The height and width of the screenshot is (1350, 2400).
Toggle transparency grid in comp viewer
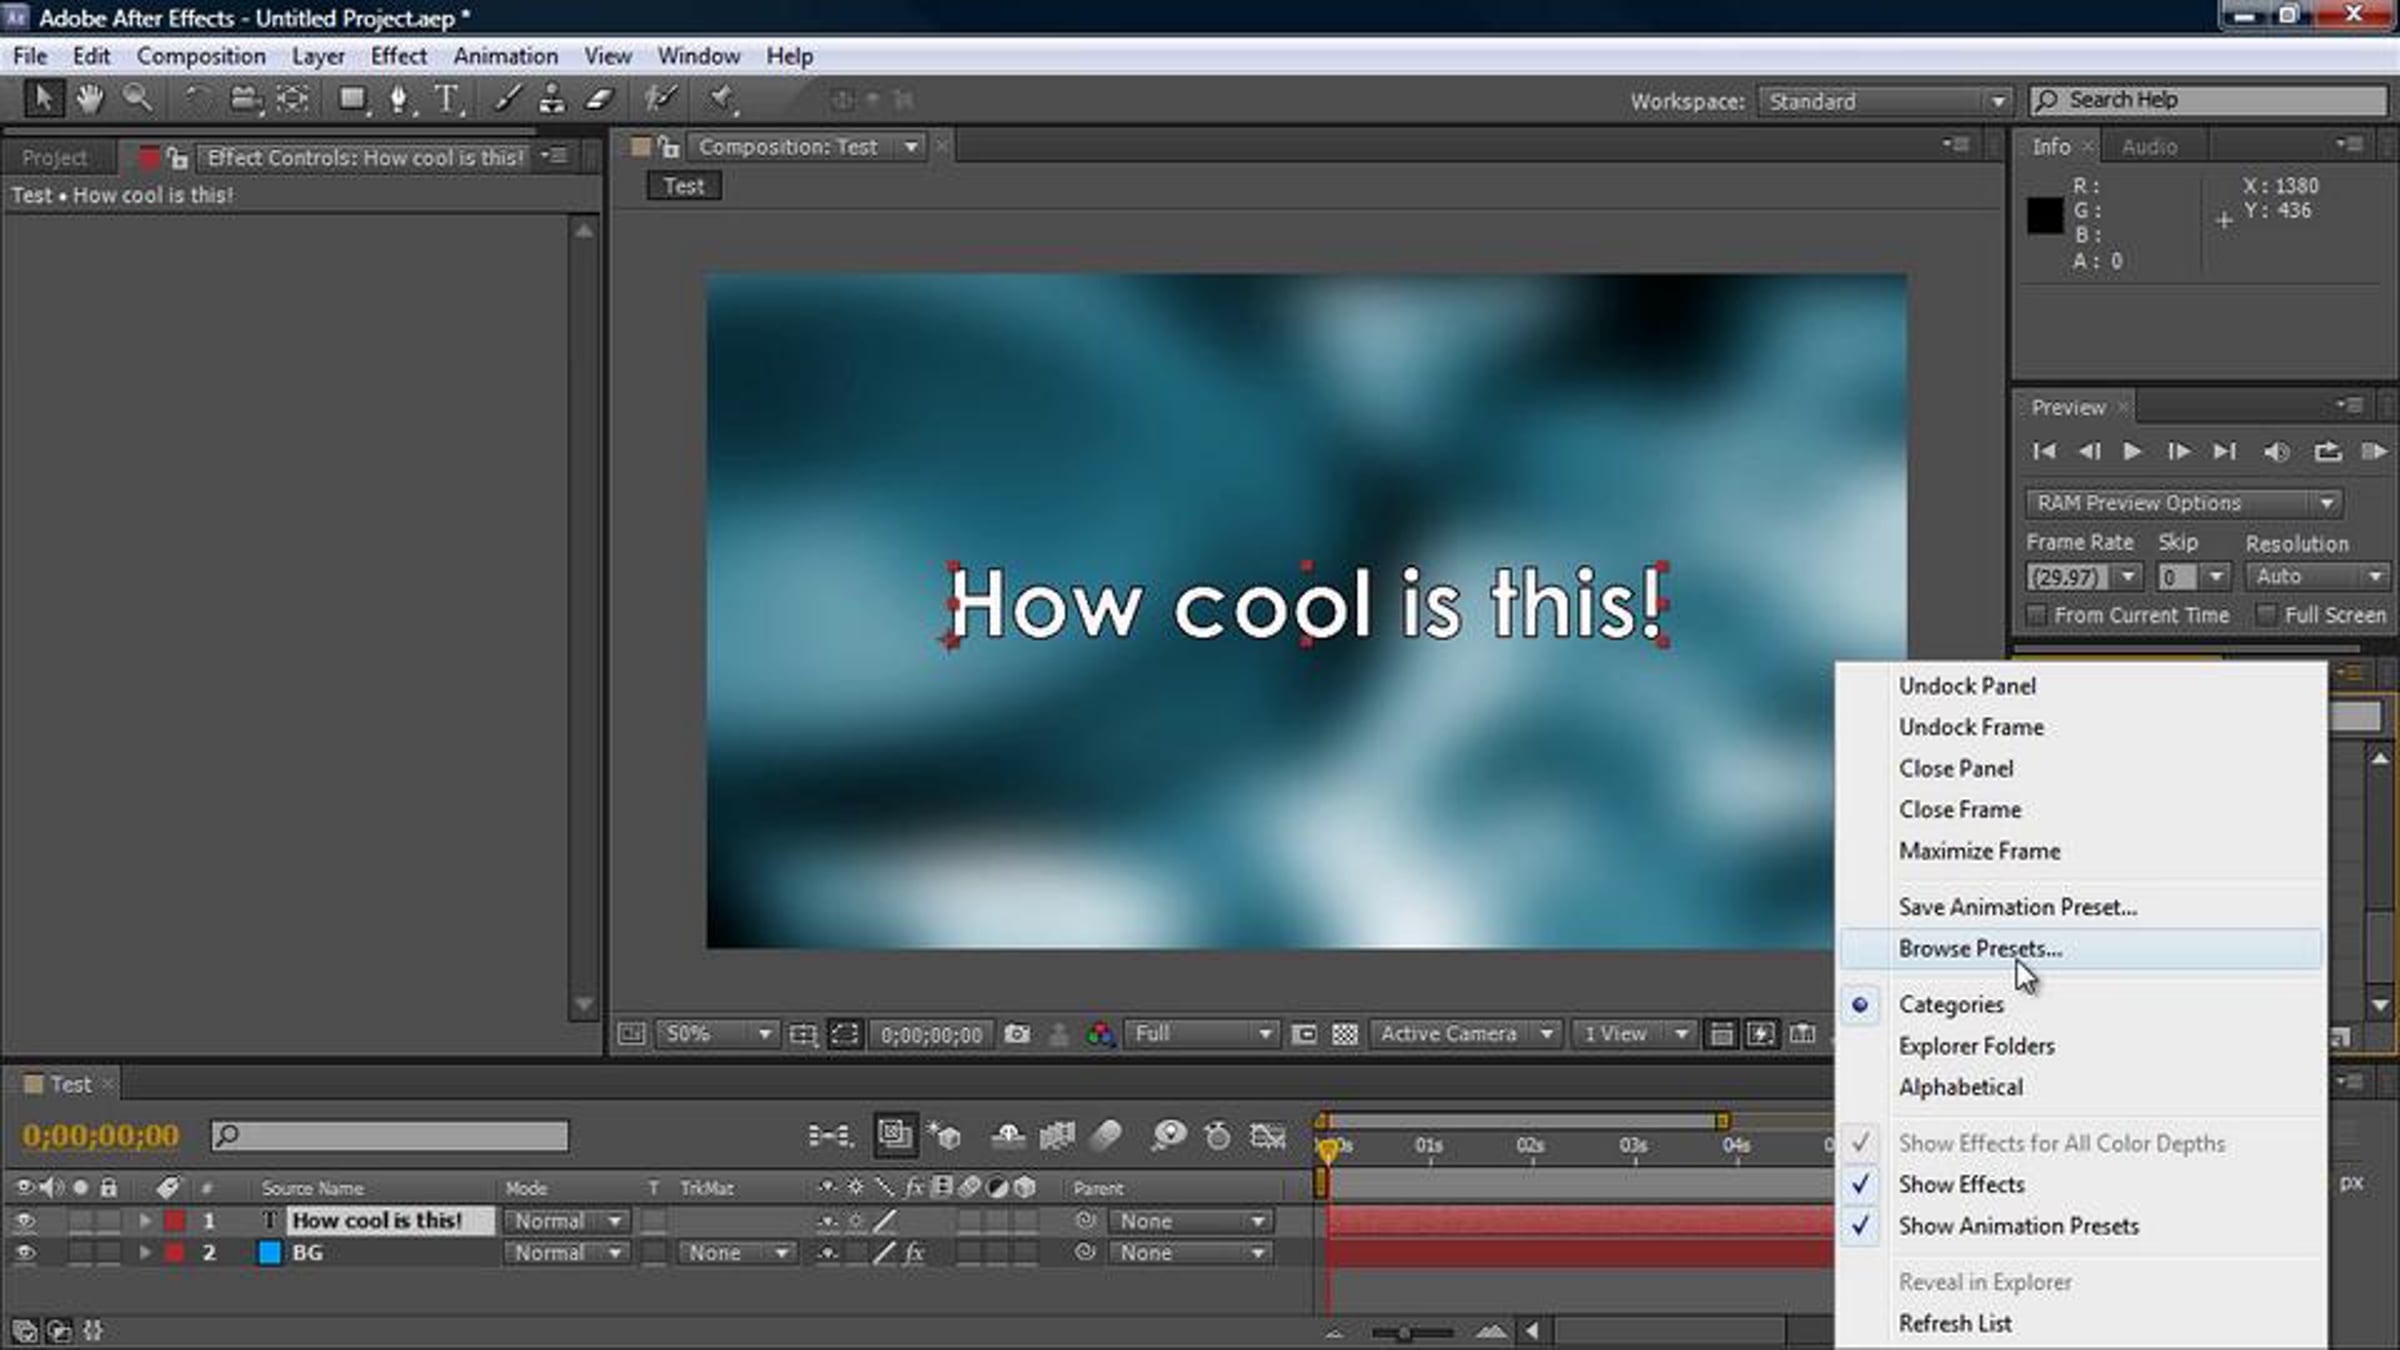(x=1344, y=1033)
